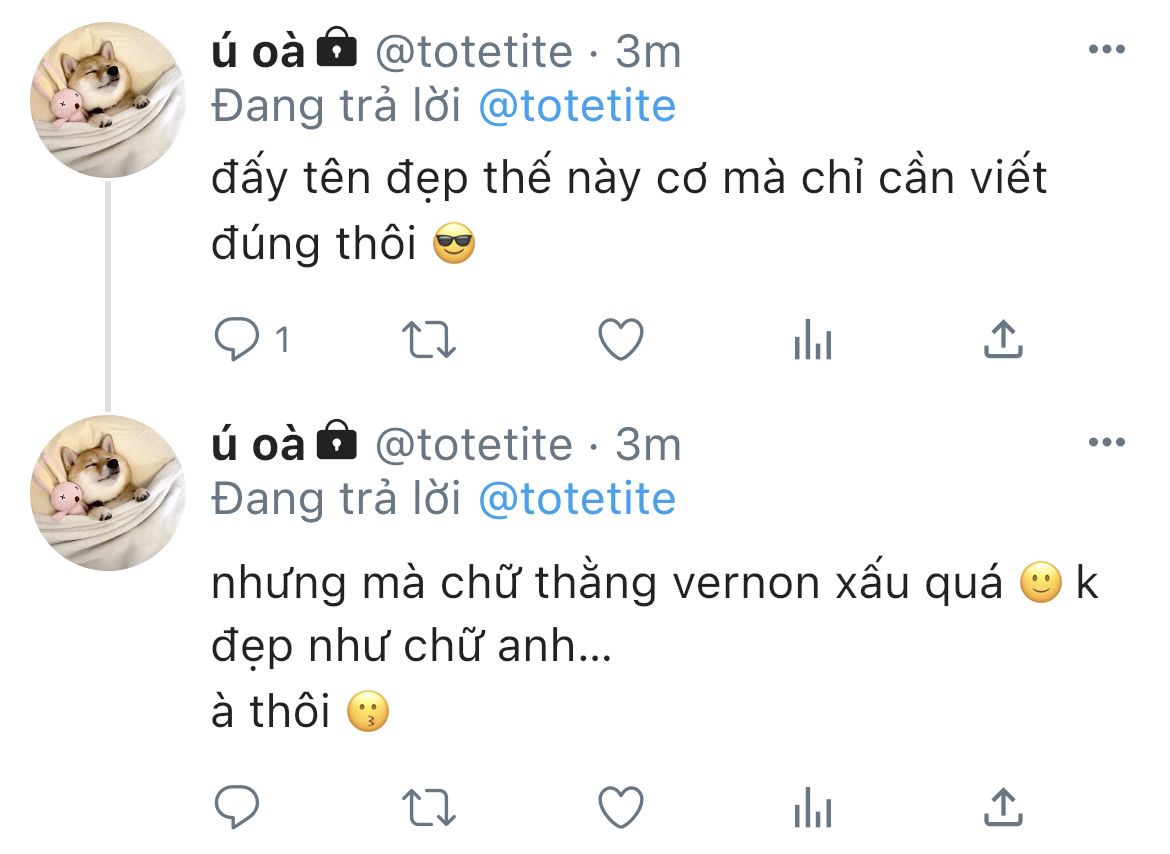Open display name 'ú oà' on second tweet
Image resolution: width=1170 pixels, height=854 pixels.
click(258, 445)
